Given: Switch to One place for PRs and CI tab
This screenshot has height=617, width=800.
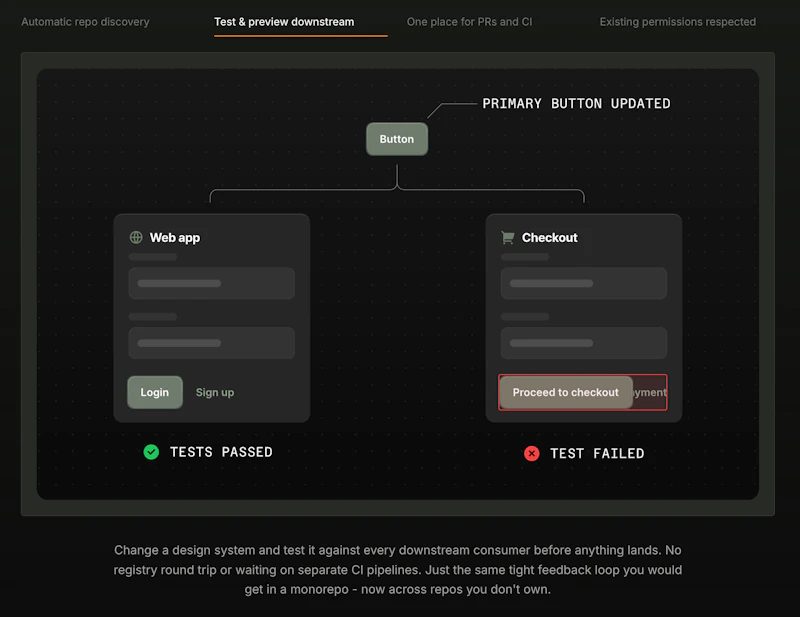Looking at the screenshot, I should tap(469, 22).
